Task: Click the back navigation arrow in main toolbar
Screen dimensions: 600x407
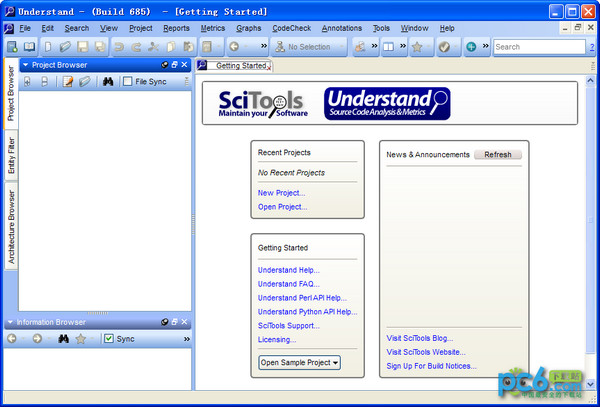Action: tap(234, 47)
